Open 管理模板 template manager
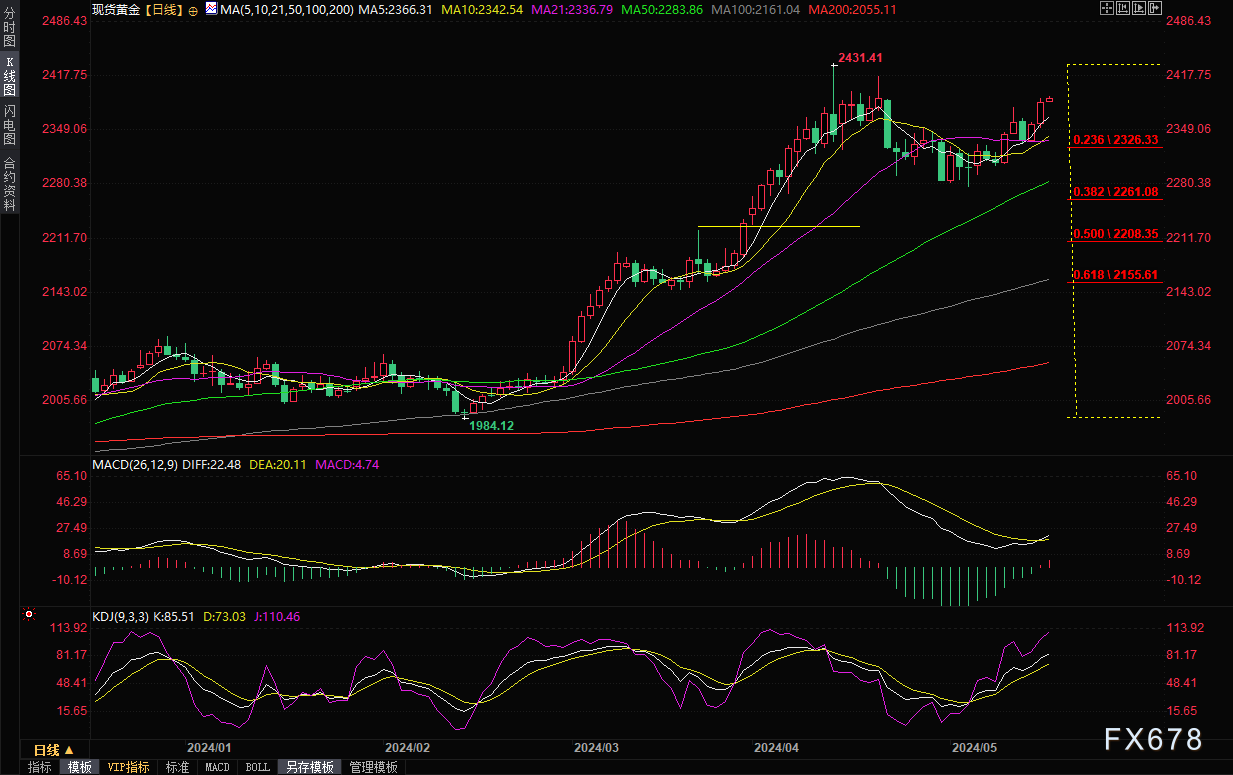This screenshot has width=1233, height=775. tap(373, 767)
